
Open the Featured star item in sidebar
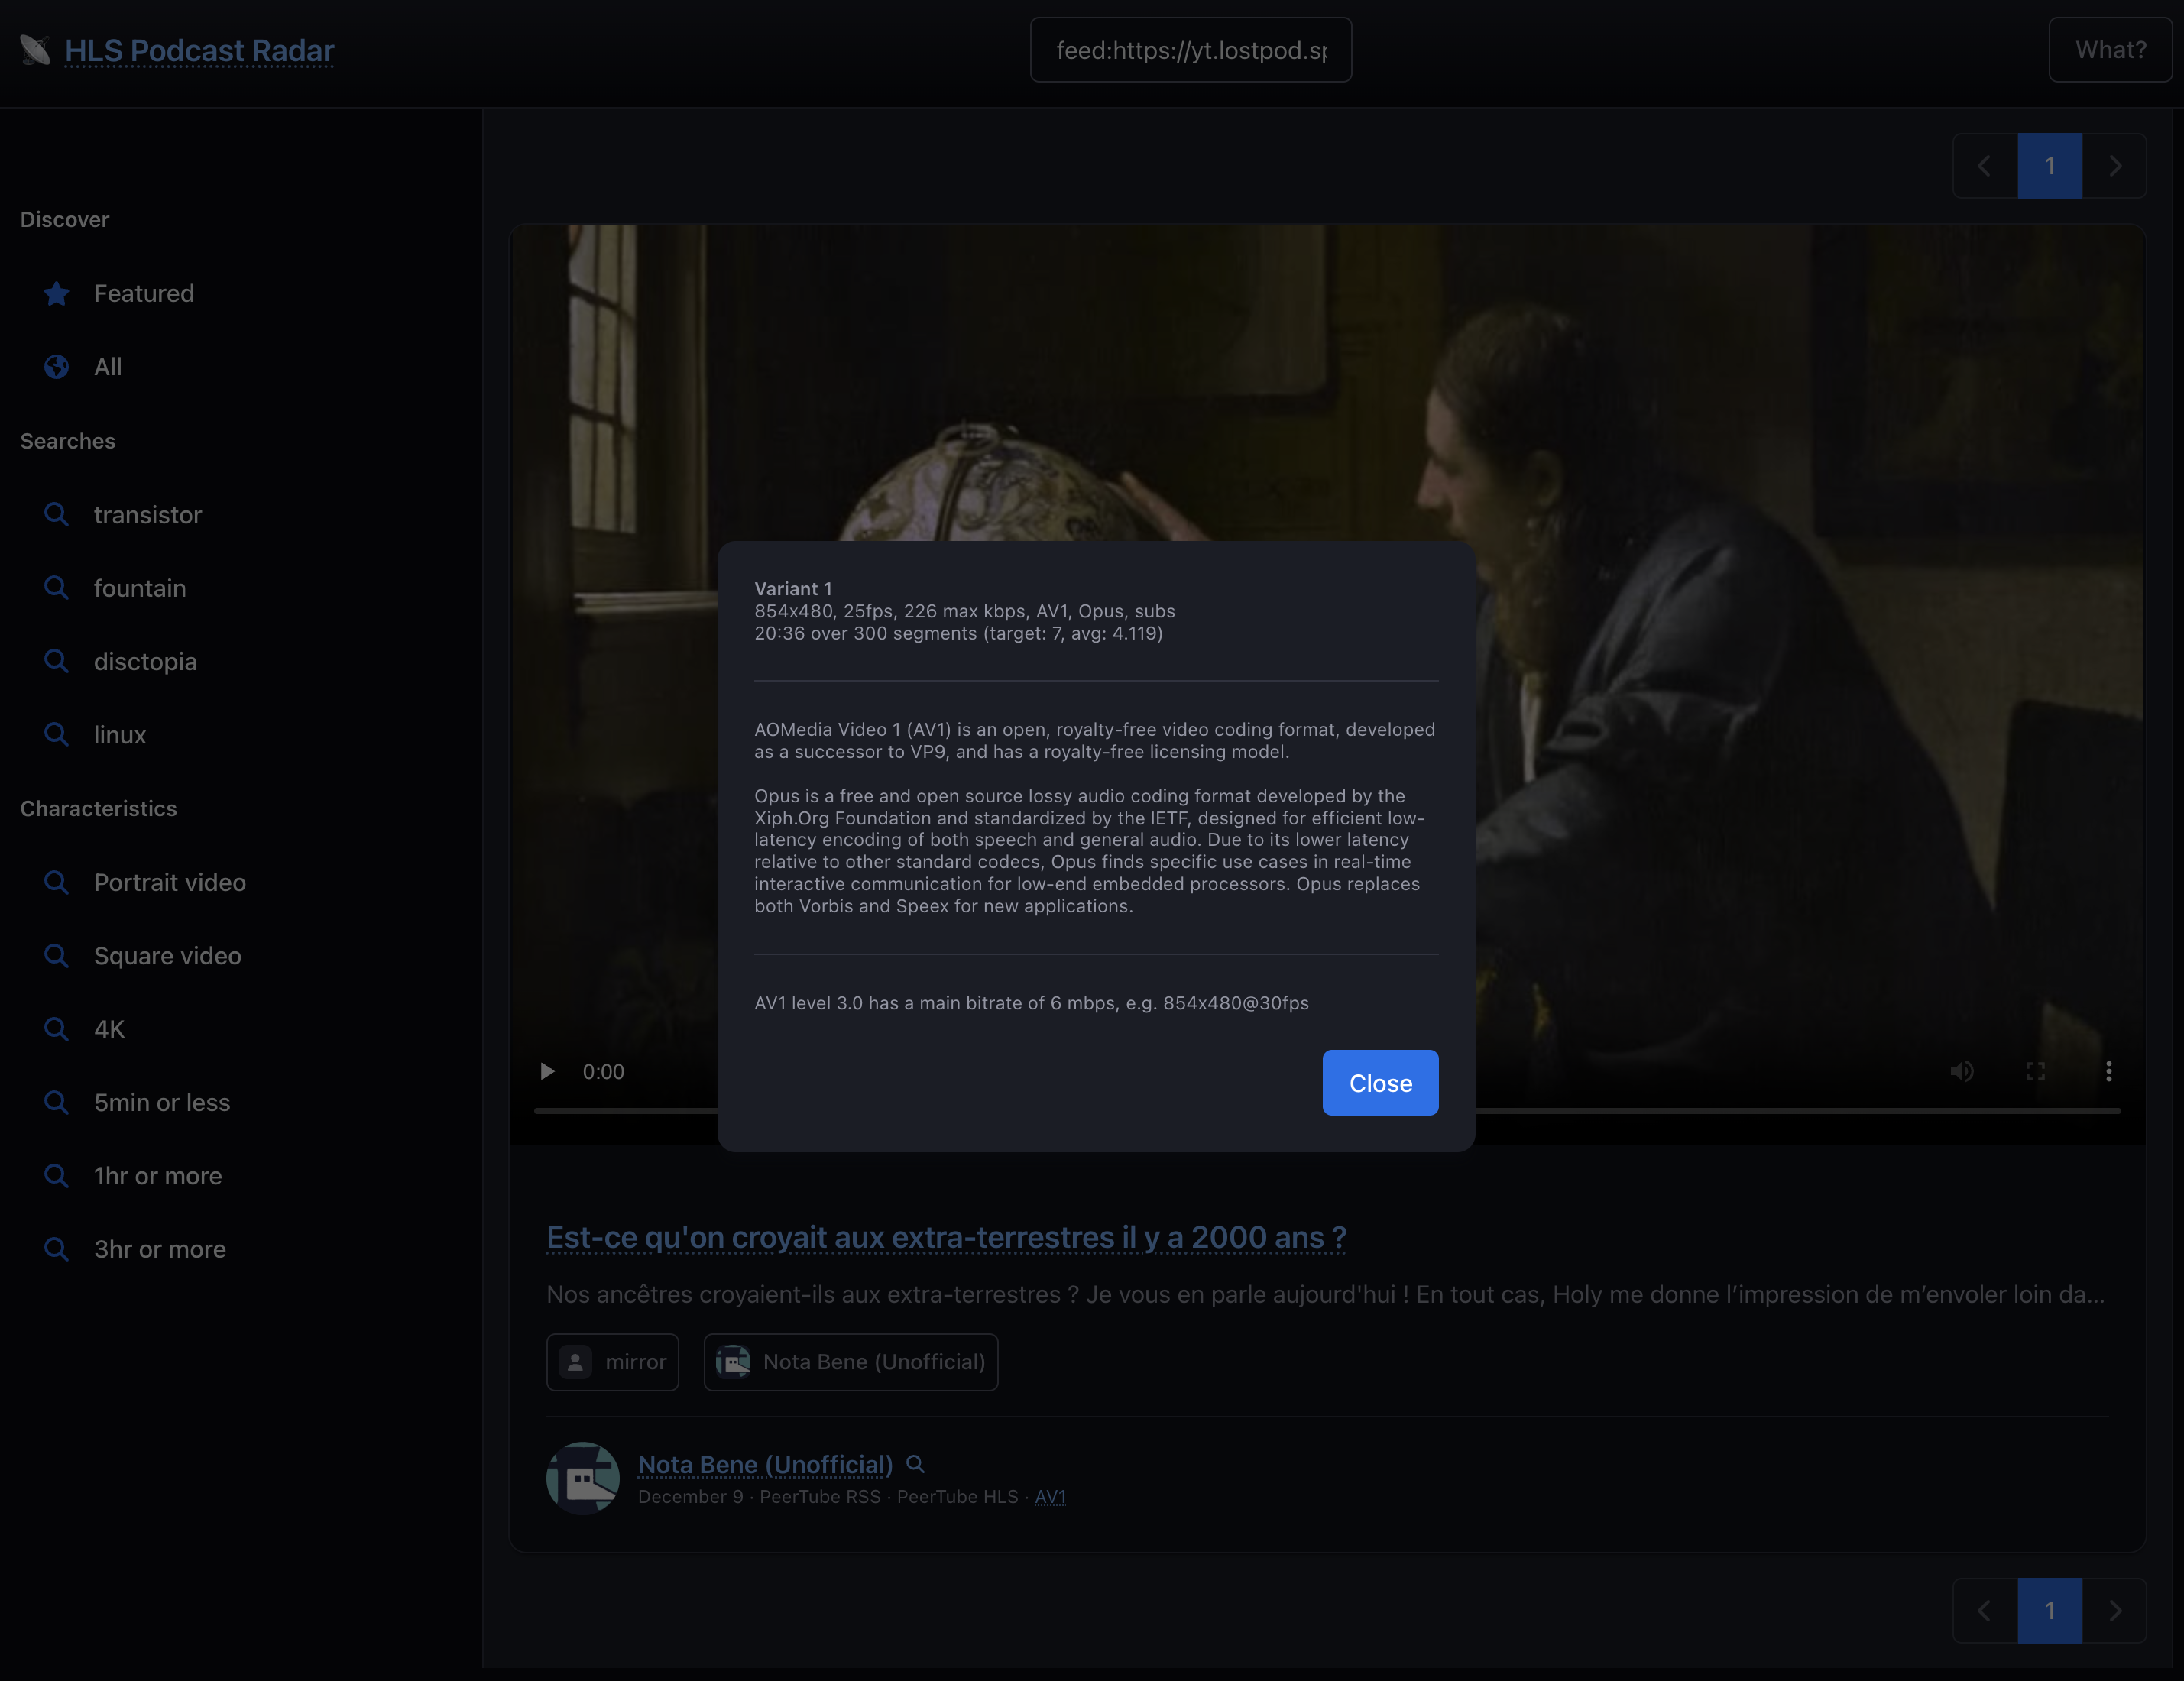(143, 293)
